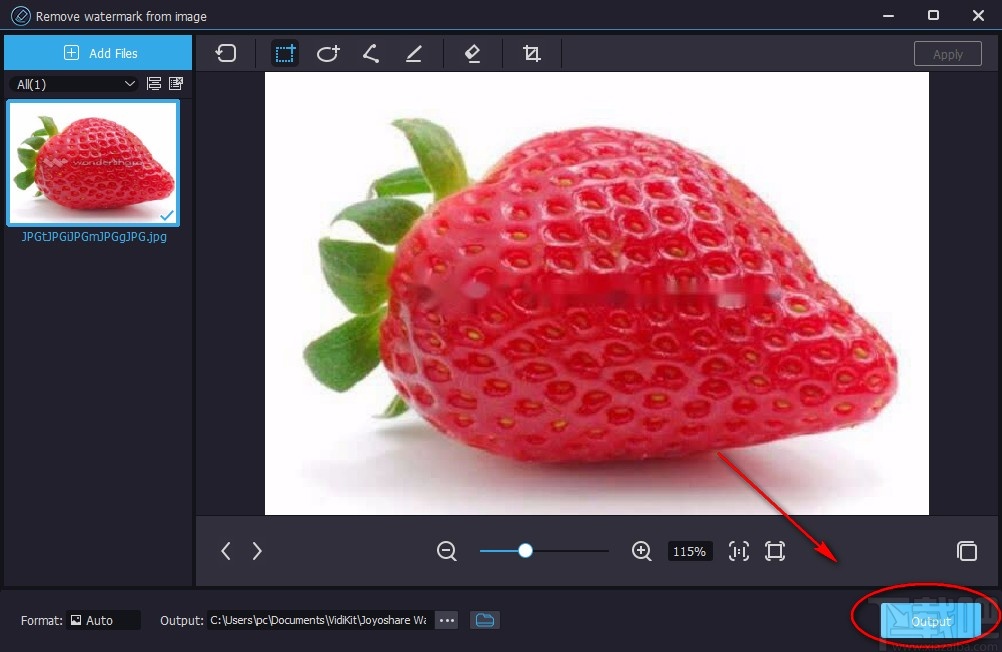The image size is (1002, 652).
Task: Select the line drawing tool
Action: [x=413, y=53]
